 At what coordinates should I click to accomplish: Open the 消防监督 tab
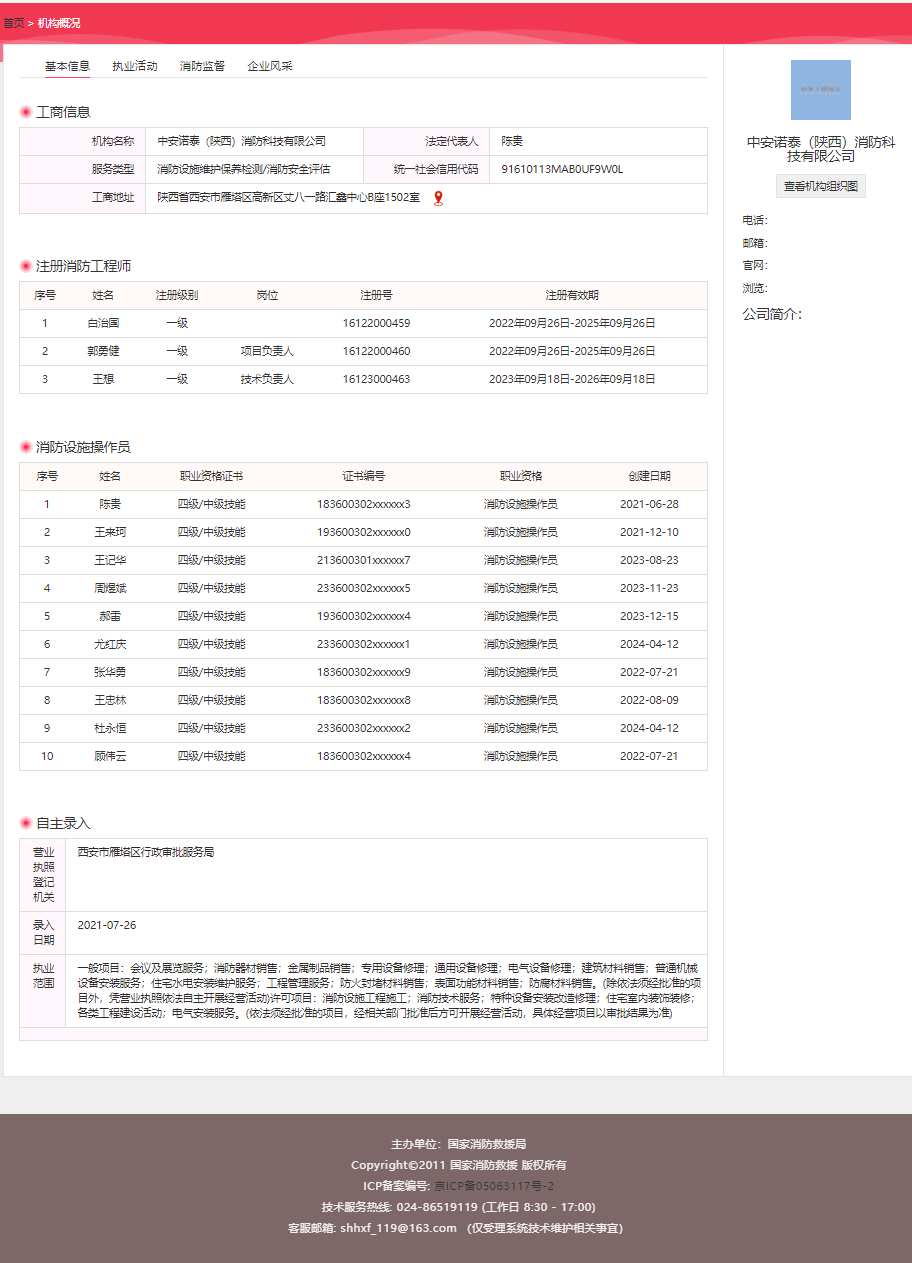(x=202, y=66)
